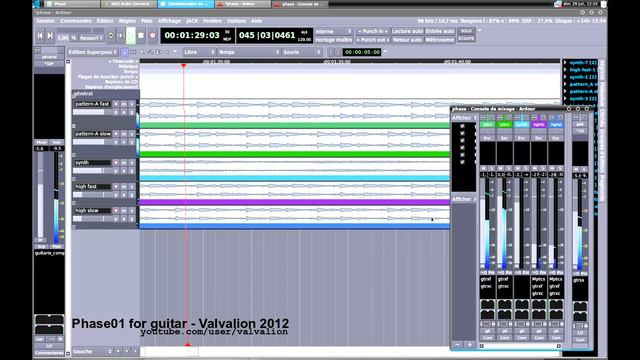Switch to JACK Audio Connect taskbar window
This screenshot has height=360, width=640.
tap(129, 4)
